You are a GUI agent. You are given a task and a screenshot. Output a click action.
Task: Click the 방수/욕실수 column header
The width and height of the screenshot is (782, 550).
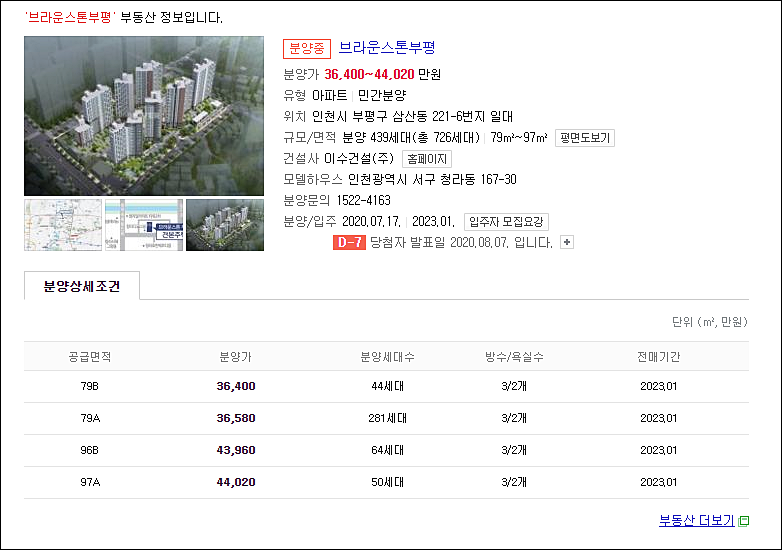(514, 357)
